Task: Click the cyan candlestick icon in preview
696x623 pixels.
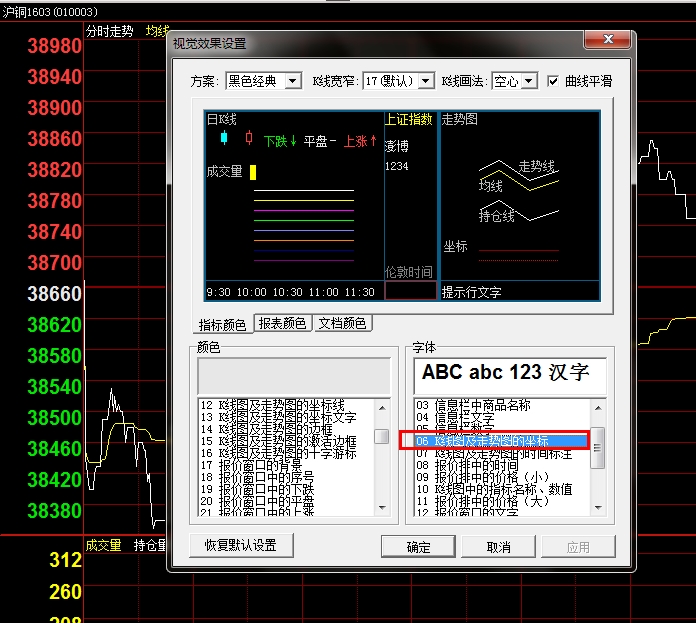Action: pos(223,138)
